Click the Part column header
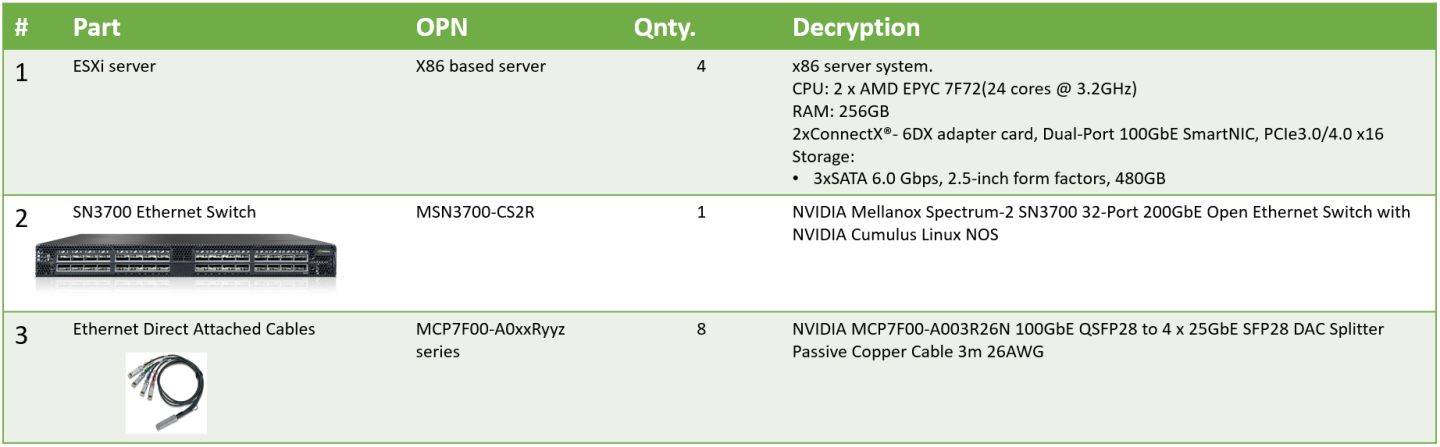This screenshot has height=447, width=1440. pos(96,27)
